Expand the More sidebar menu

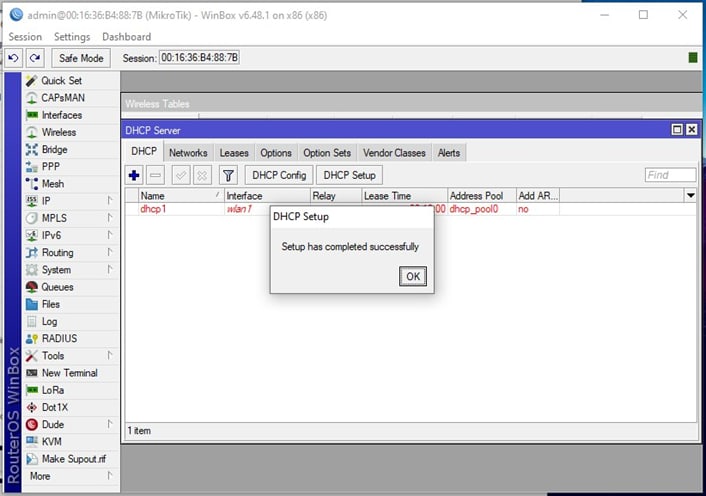coord(70,476)
